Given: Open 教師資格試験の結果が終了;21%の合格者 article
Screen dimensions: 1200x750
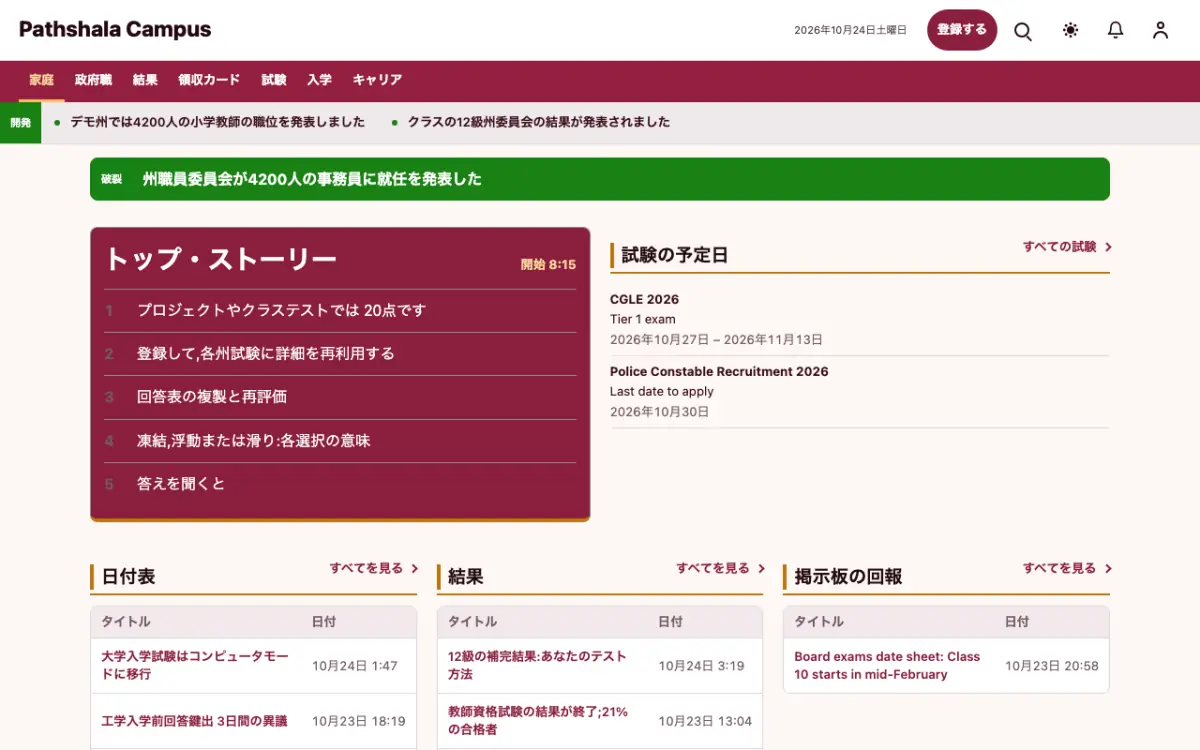Looking at the screenshot, I should pyautogui.click(x=538, y=721).
